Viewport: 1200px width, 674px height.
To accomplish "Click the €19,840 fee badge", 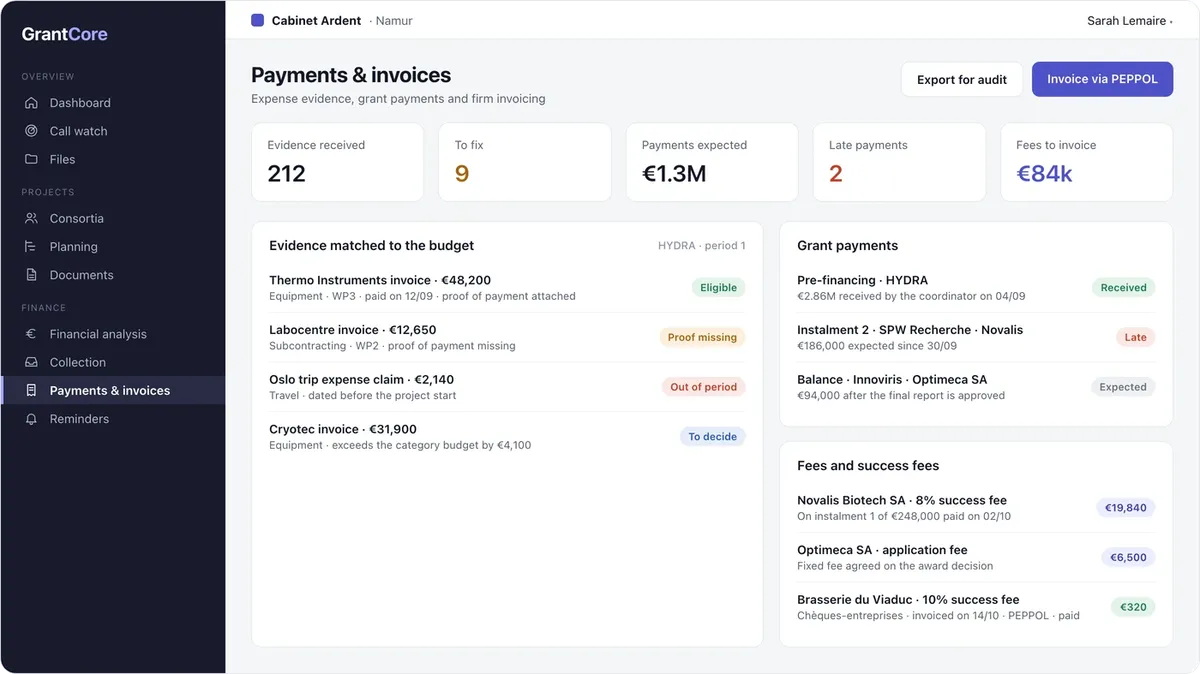I will (1125, 508).
